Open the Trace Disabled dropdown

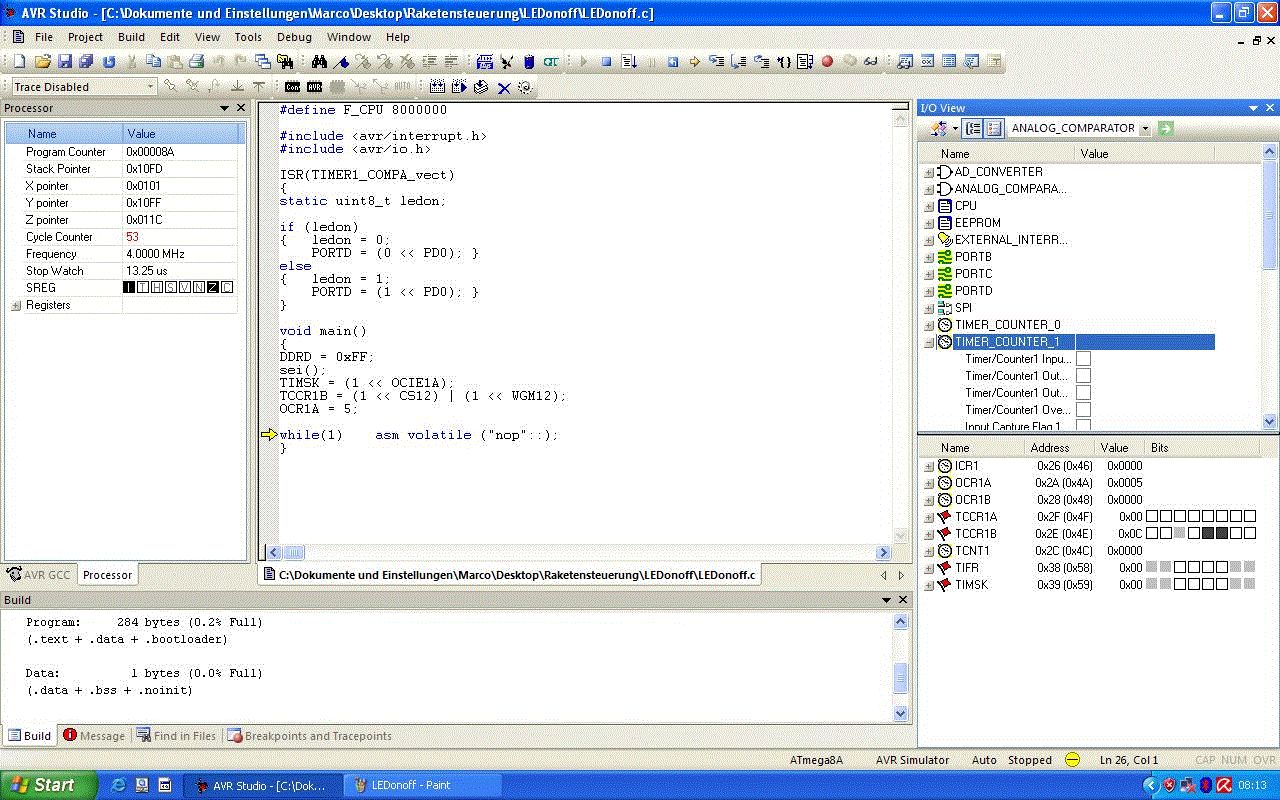point(150,87)
